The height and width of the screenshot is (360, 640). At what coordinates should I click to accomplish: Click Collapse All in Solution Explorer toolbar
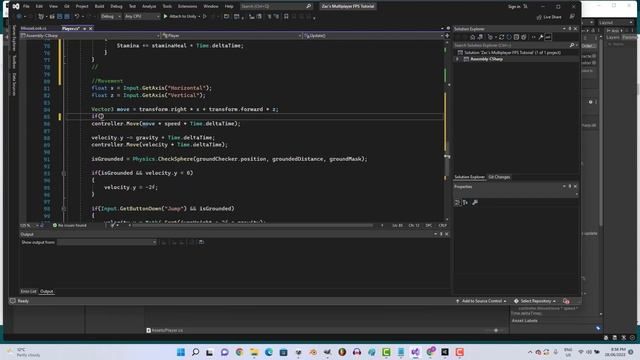tap(516, 37)
